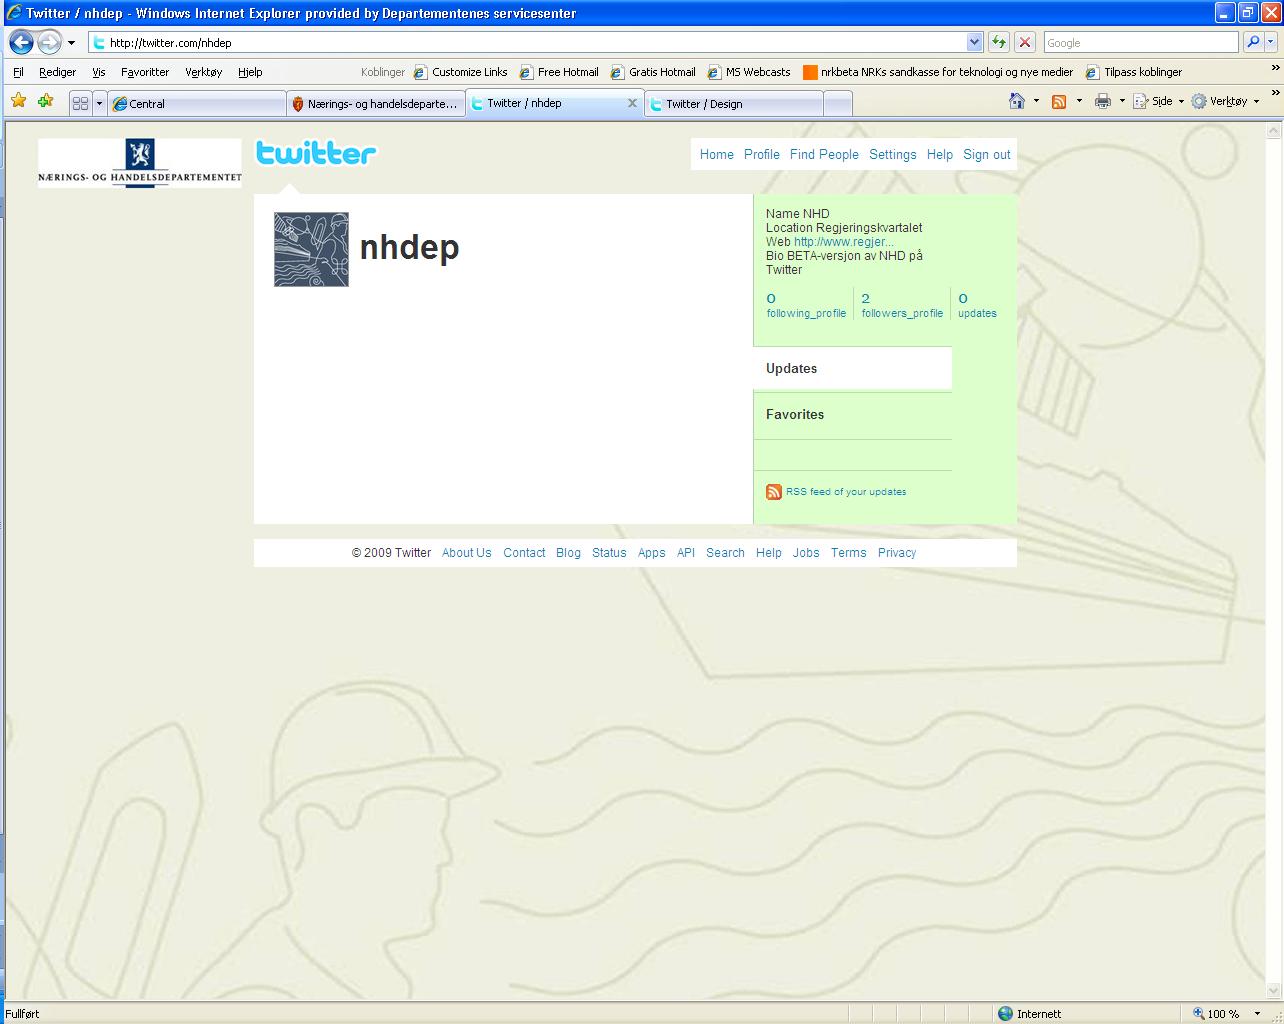Open Gratis Hotmail bookmark
This screenshot has width=1284, height=1024.
(653, 72)
